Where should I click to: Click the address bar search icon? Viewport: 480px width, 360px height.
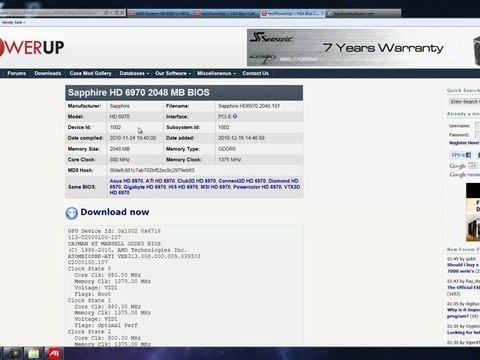click(x=106, y=13)
